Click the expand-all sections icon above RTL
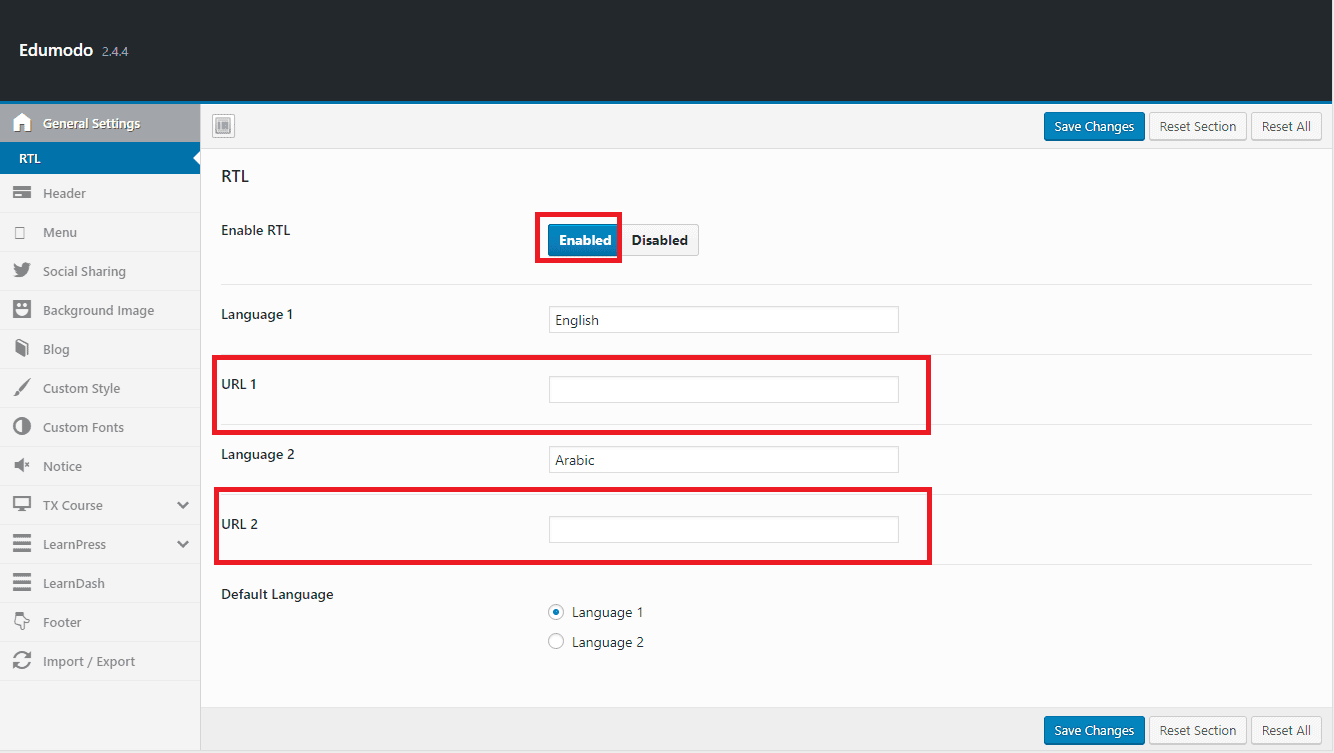1334x753 pixels. [223, 126]
